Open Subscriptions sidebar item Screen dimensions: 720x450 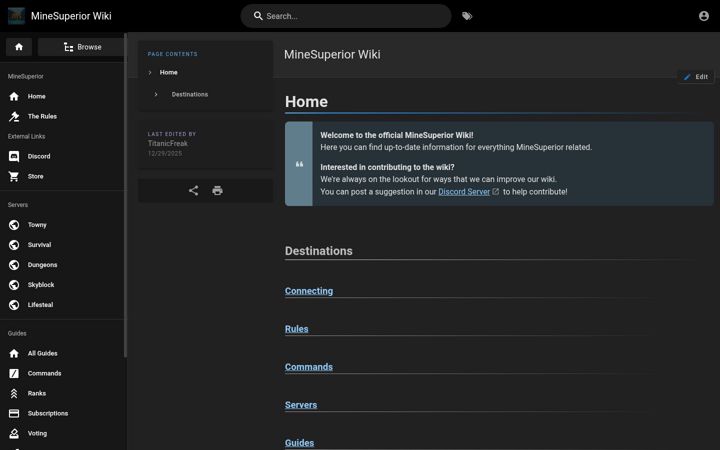pyautogui.click(x=62, y=413)
